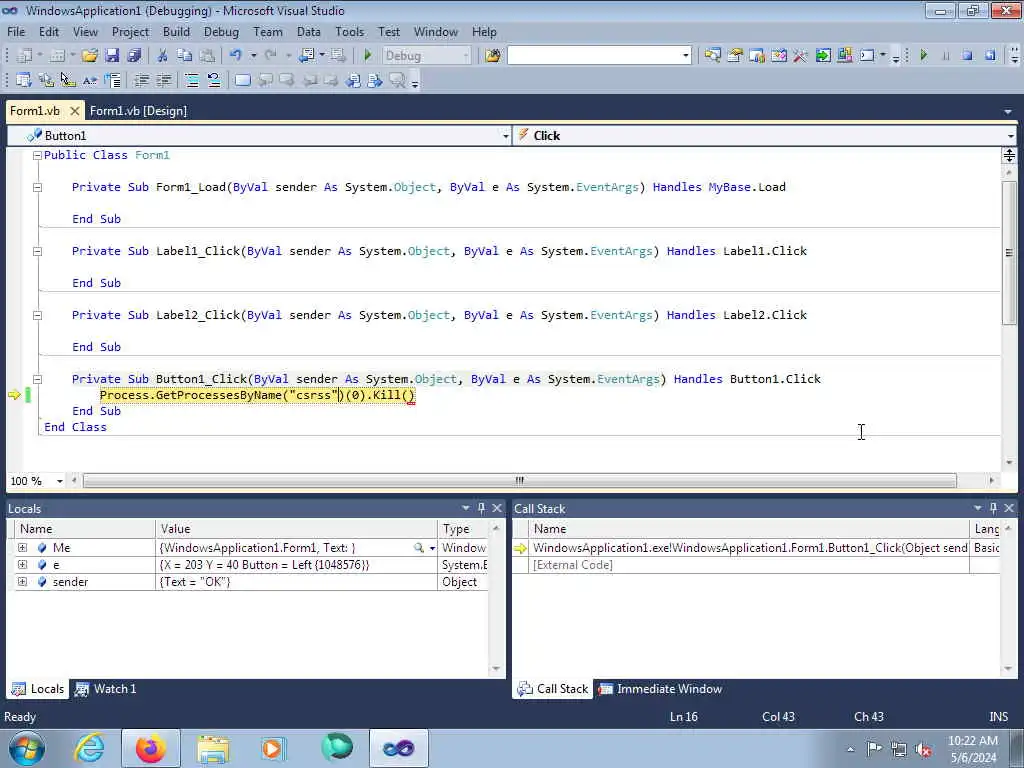
Task: Save Form1.vb with the floppy disk icon
Action: (x=112, y=56)
